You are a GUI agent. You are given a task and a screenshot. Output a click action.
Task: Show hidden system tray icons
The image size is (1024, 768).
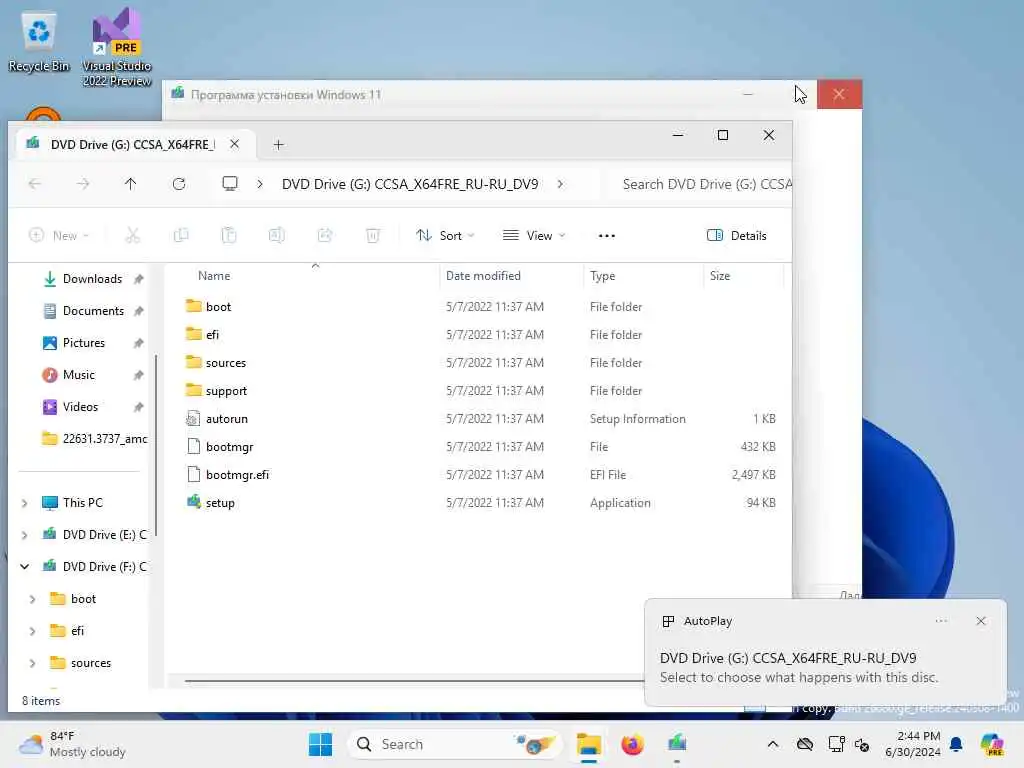coord(773,744)
